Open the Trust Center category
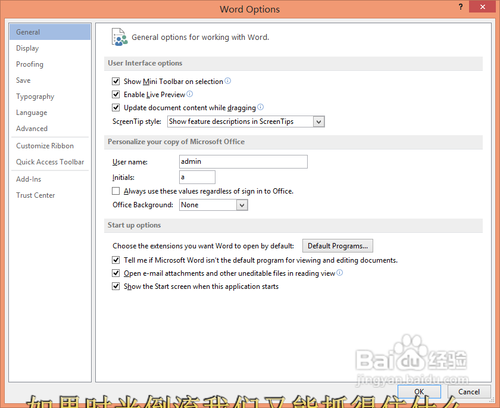The height and width of the screenshot is (408, 500). [50, 195]
